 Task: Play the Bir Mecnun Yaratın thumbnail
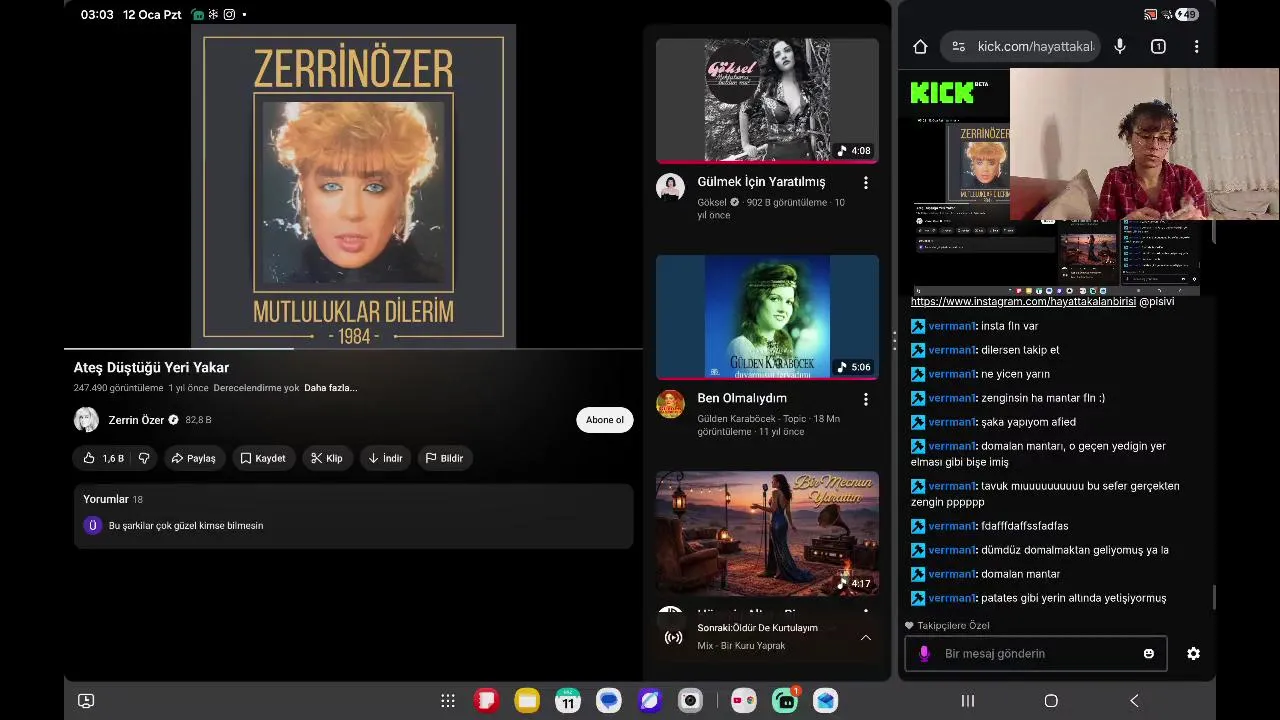767,534
